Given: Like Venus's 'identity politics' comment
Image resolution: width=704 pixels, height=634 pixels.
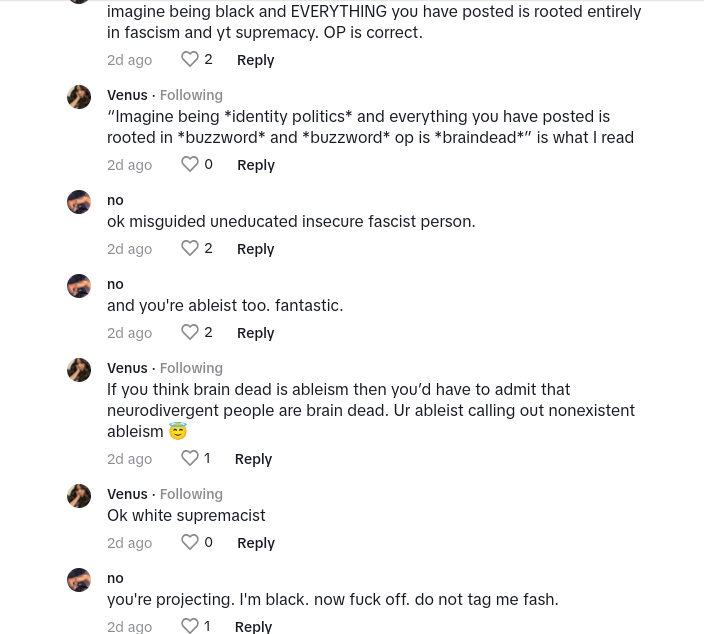Looking at the screenshot, I should pyautogui.click(x=190, y=164).
